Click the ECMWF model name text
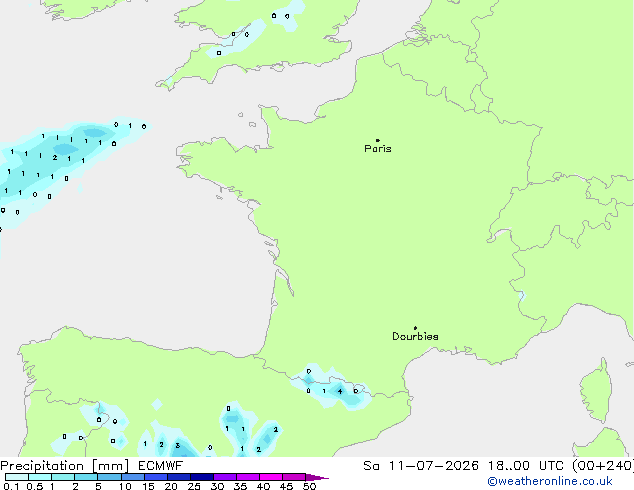Viewport: 634px width, 490px height. click(x=161, y=466)
